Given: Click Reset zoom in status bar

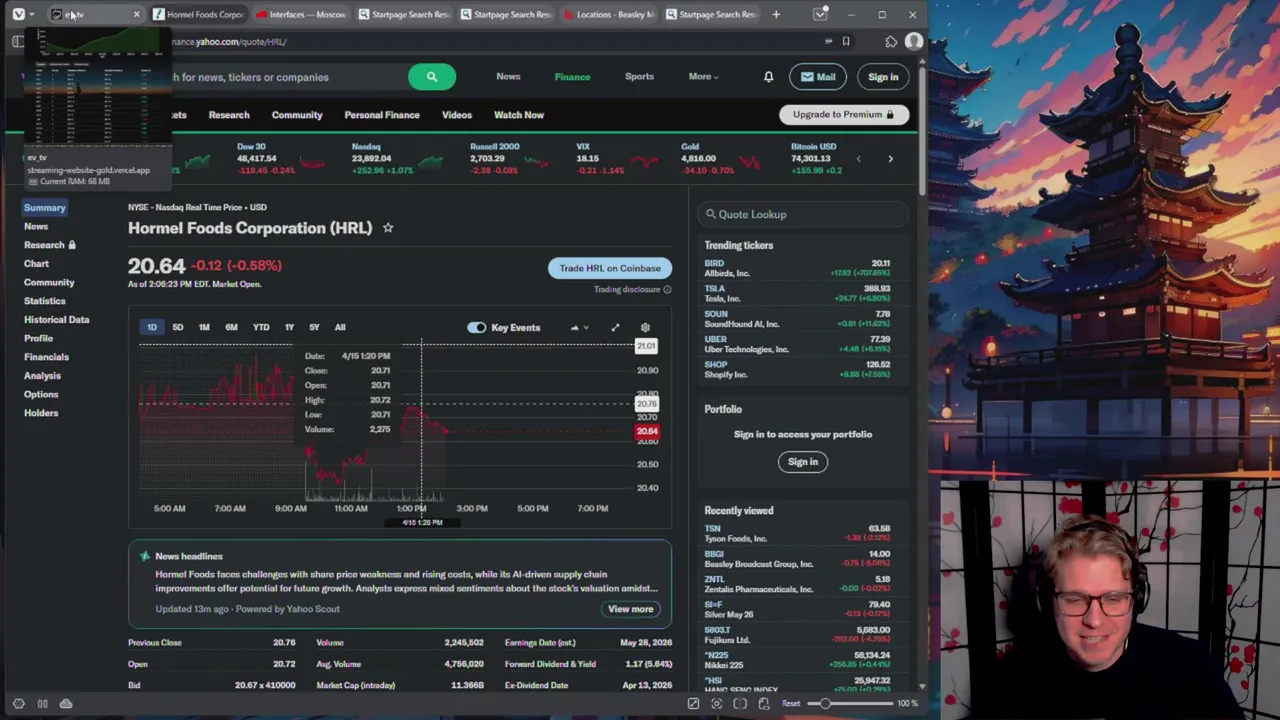Looking at the screenshot, I should click(790, 704).
